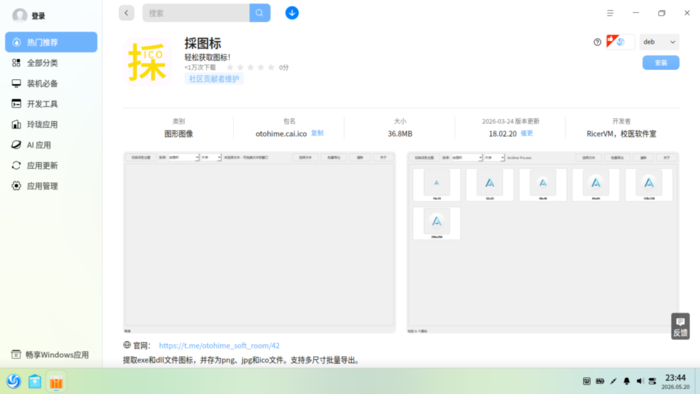Open the second screenshot with extracted icons
This screenshot has width=700, height=394.
(543, 242)
